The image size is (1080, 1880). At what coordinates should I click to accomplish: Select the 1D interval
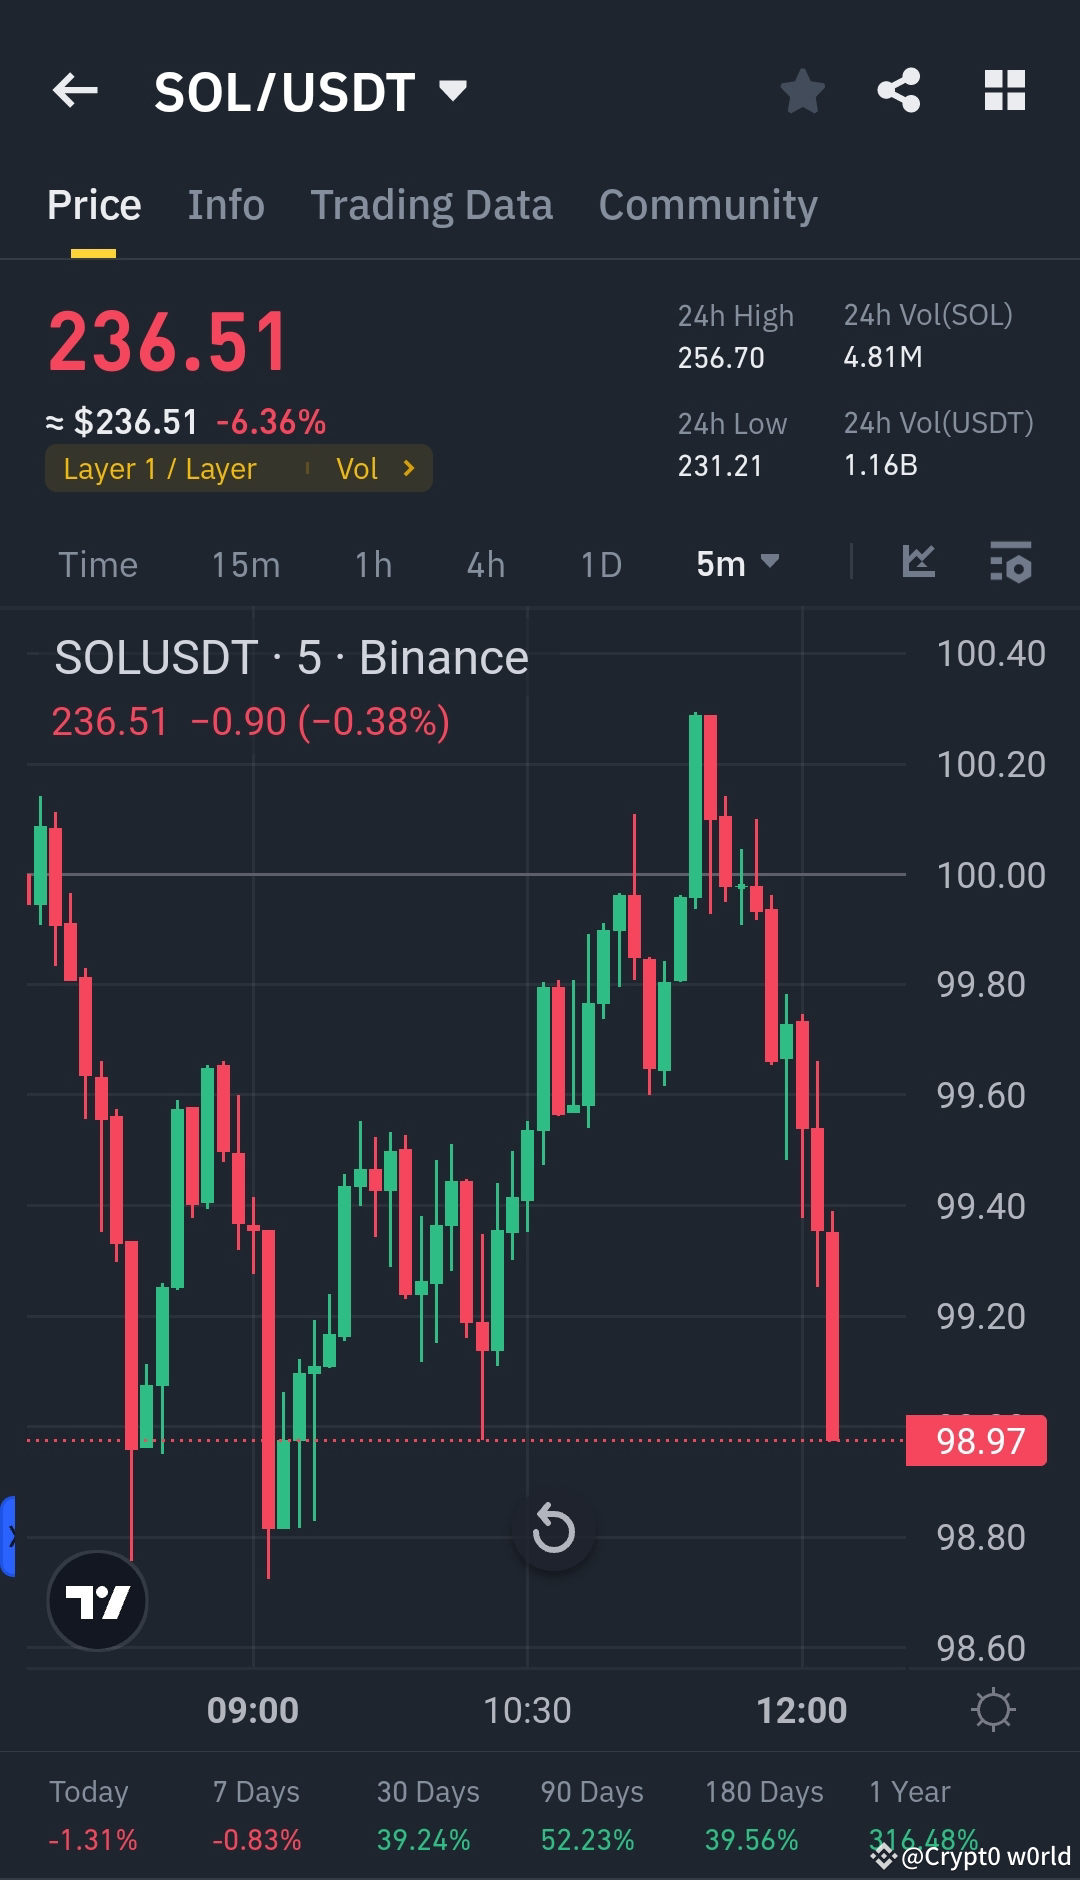(x=600, y=563)
